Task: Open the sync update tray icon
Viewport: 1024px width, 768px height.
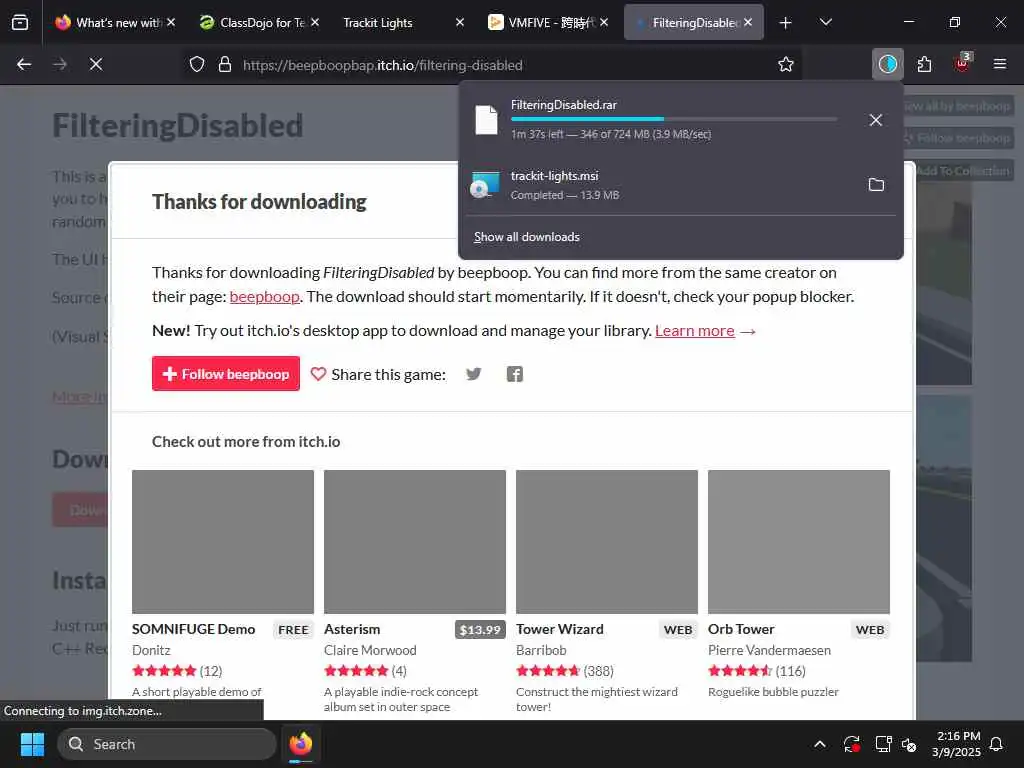Action: tap(852, 744)
